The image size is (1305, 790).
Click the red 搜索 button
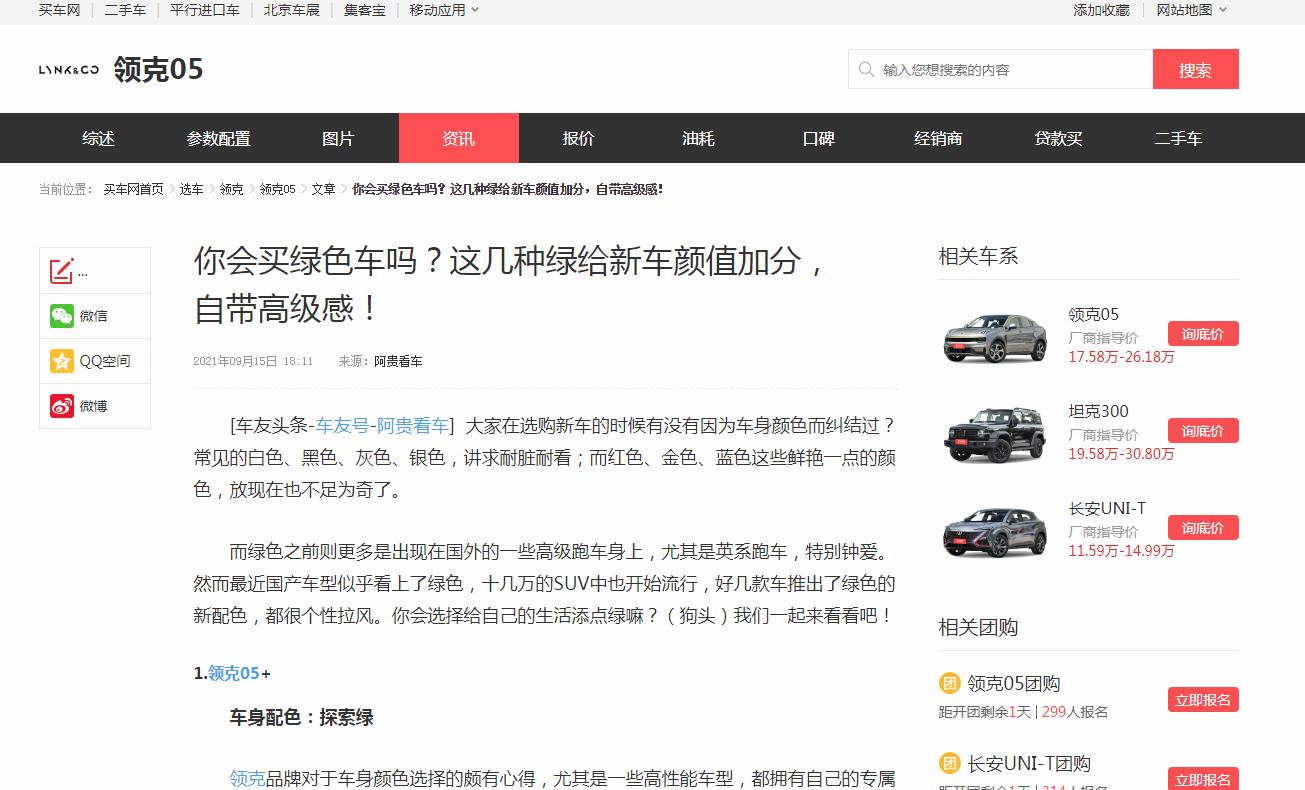tap(1196, 70)
